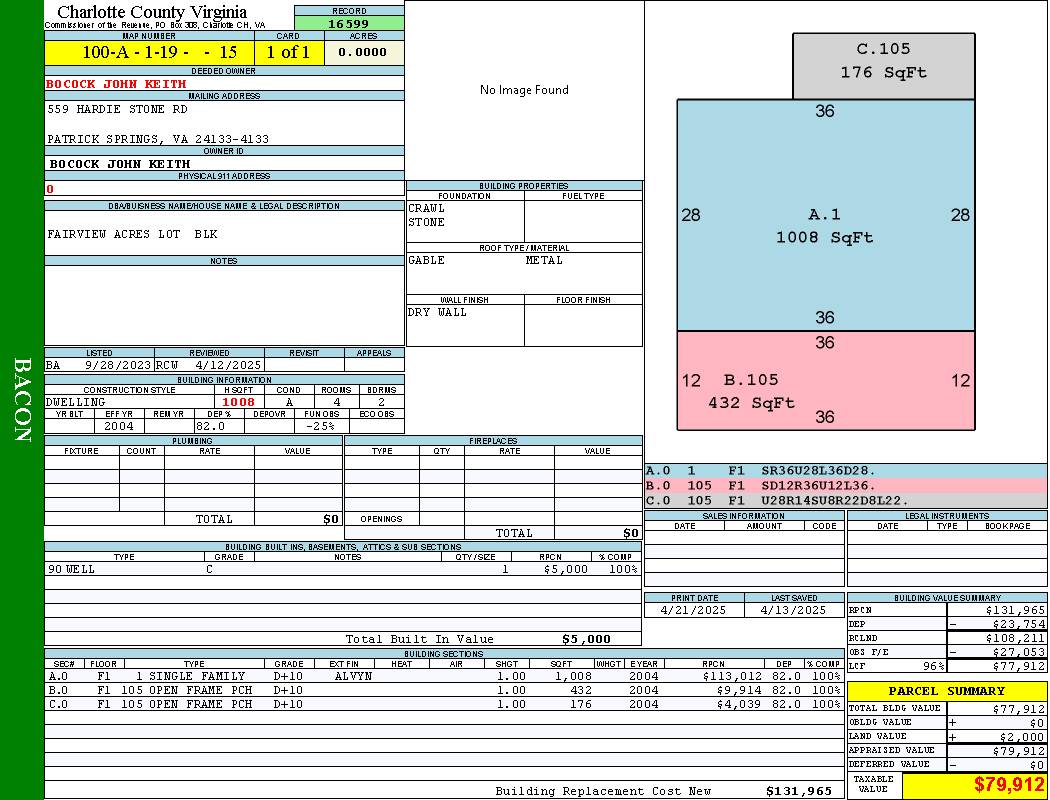1050x800 pixels.
Task: Click the card value 1 of 1
Action: coord(288,52)
